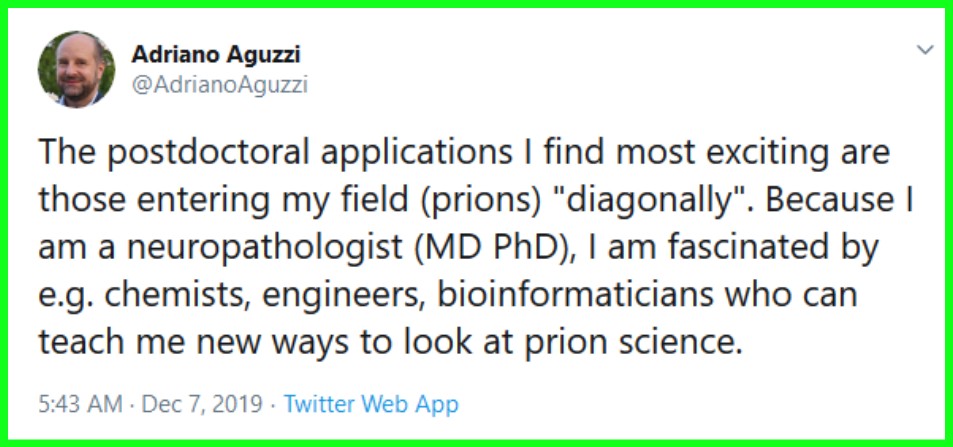Select the Dec 7, 2019 date
The image size is (953, 447).
[202, 405]
